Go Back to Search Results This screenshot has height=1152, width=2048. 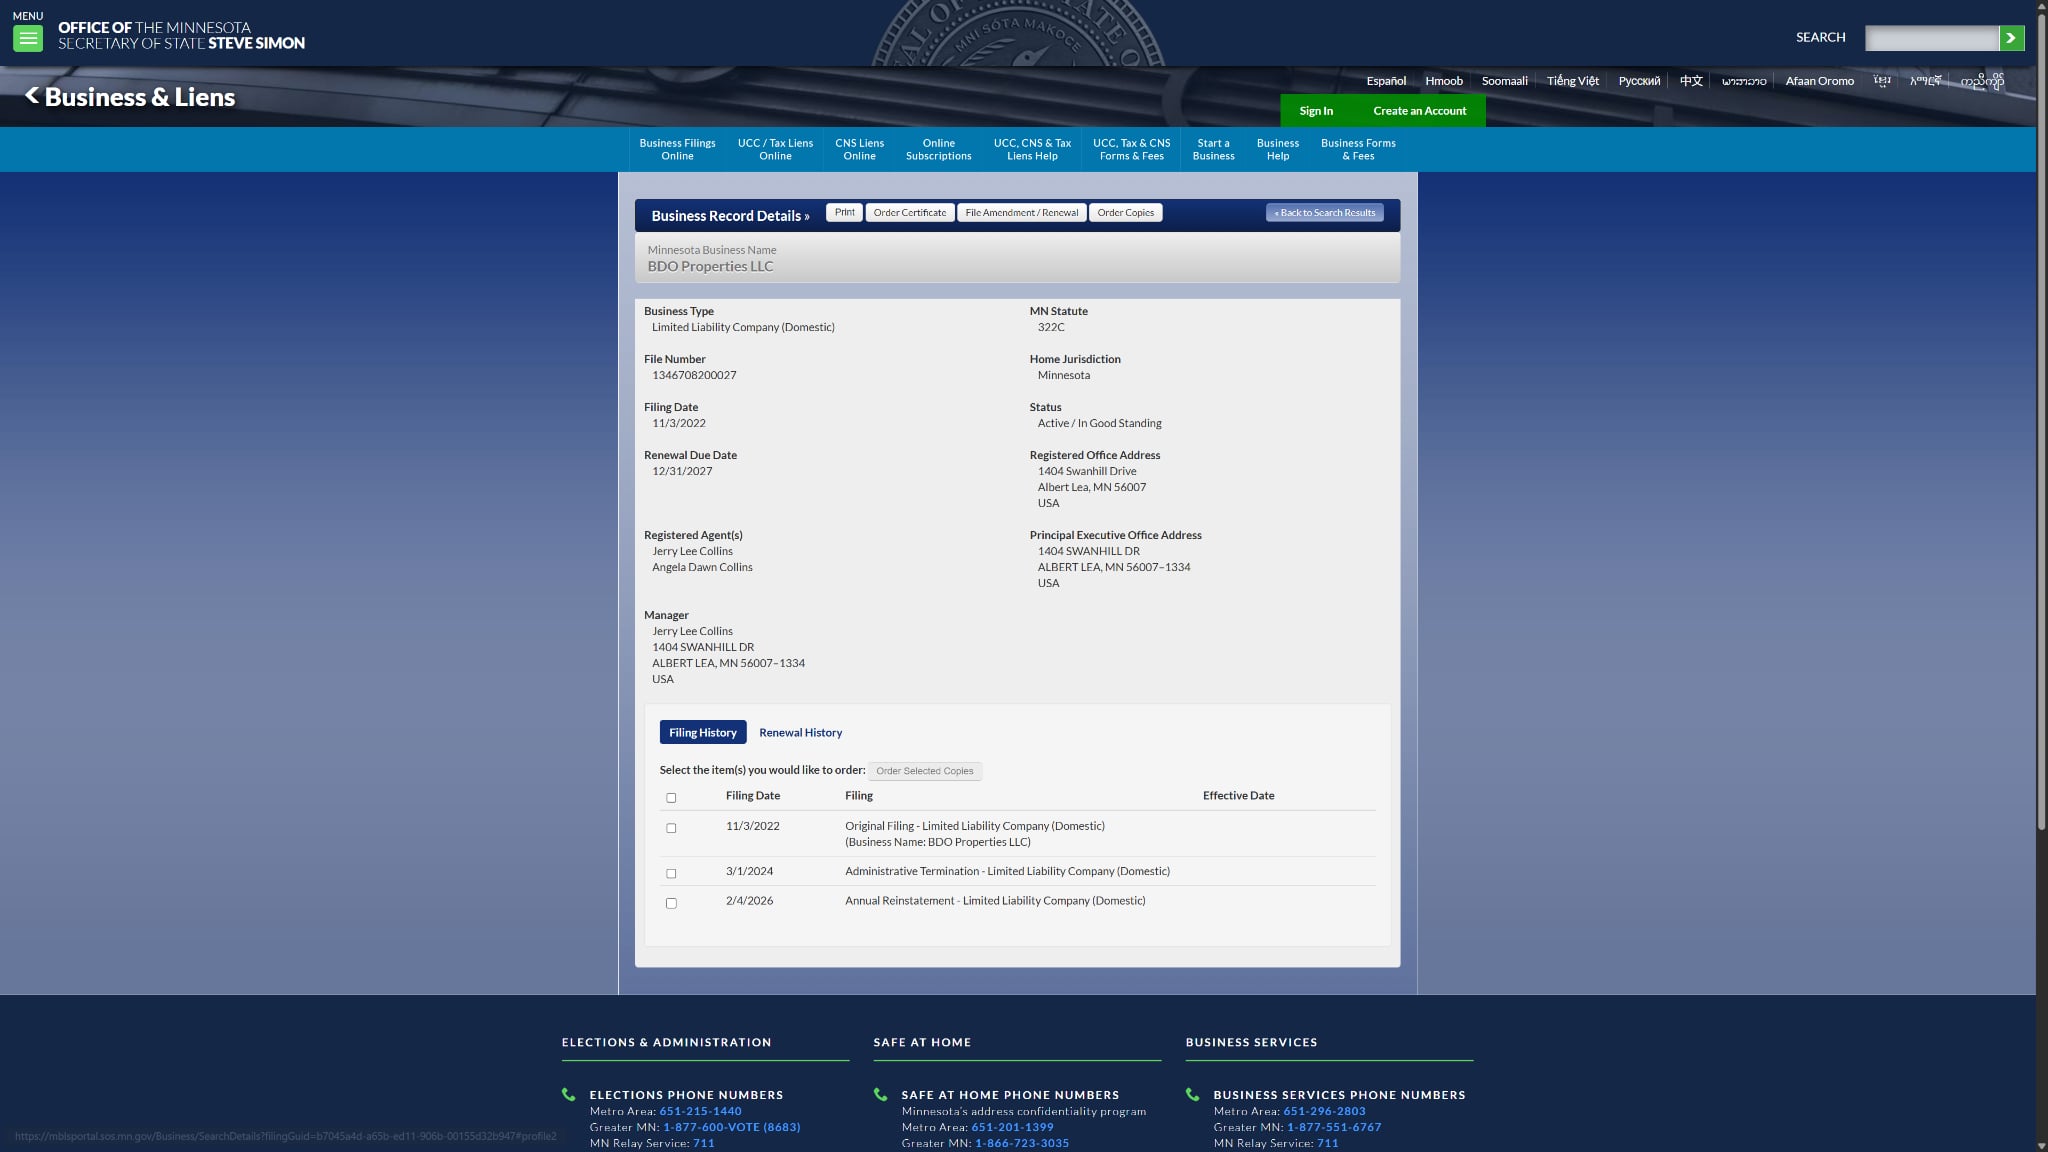pyautogui.click(x=1325, y=213)
